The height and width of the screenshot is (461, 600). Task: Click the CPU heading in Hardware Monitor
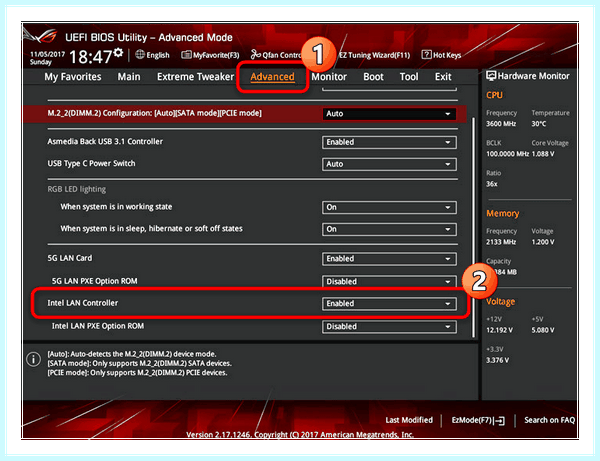click(494, 95)
